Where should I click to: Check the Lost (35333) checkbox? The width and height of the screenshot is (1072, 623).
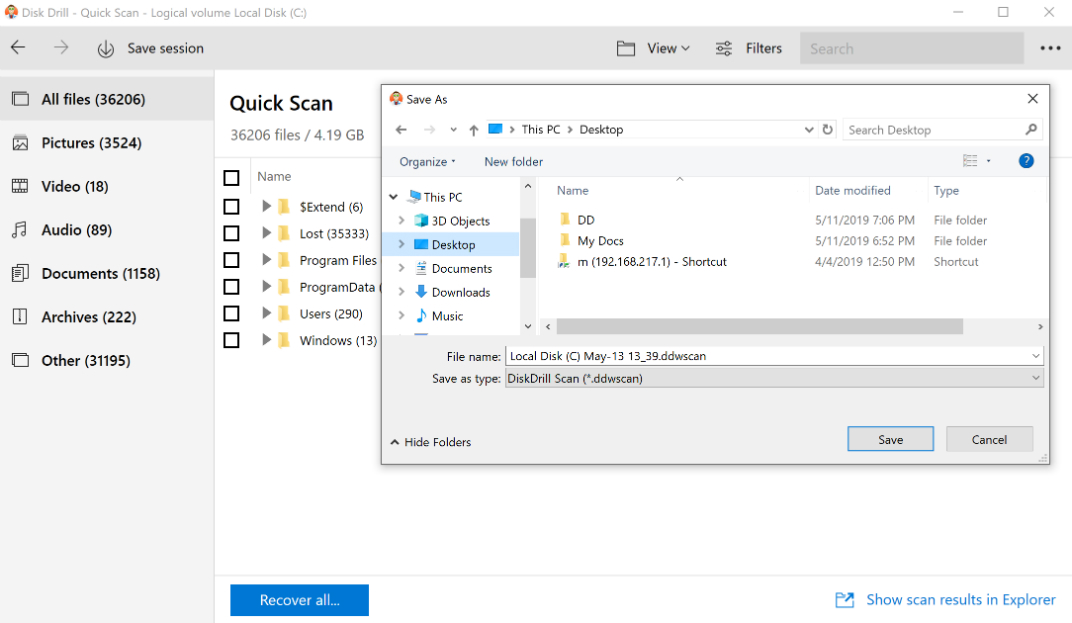[x=232, y=233]
